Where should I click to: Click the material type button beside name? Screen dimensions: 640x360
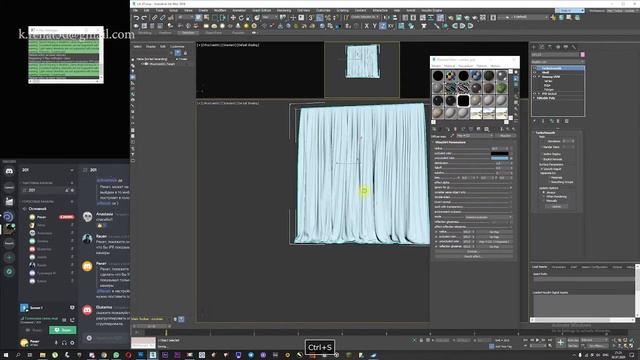click(x=505, y=136)
